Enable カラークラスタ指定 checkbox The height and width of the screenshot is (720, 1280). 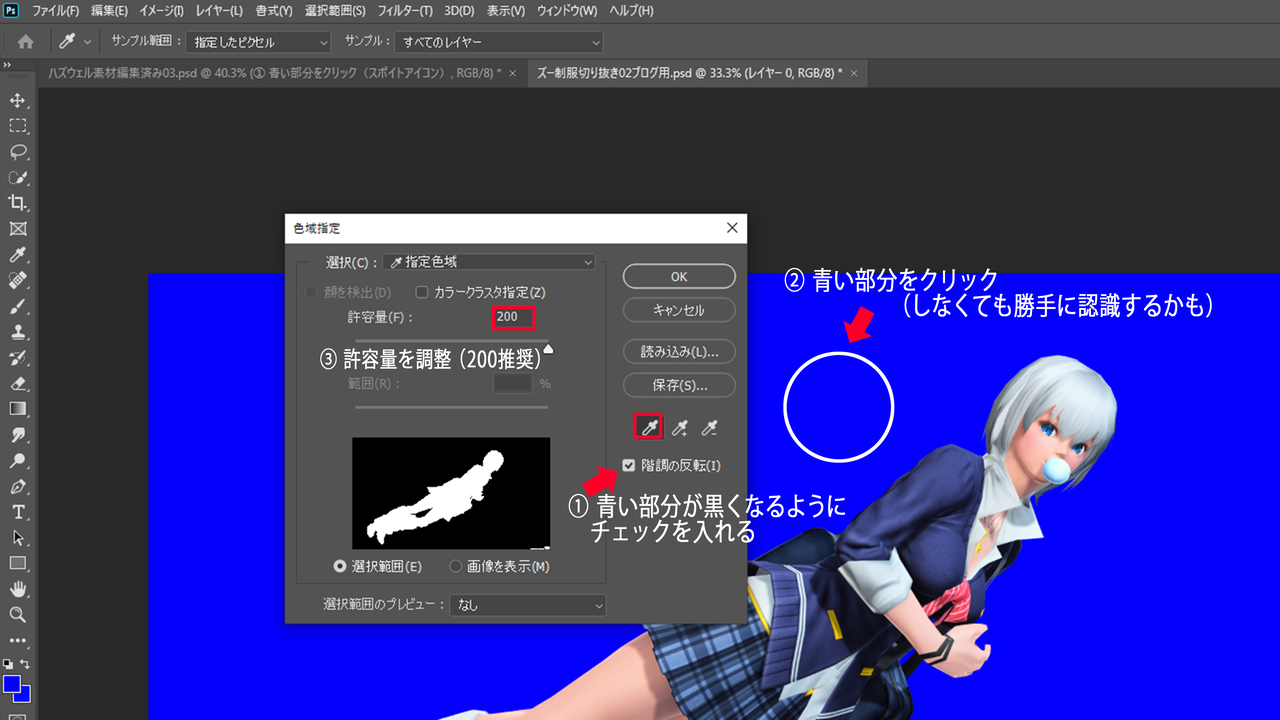422,293
